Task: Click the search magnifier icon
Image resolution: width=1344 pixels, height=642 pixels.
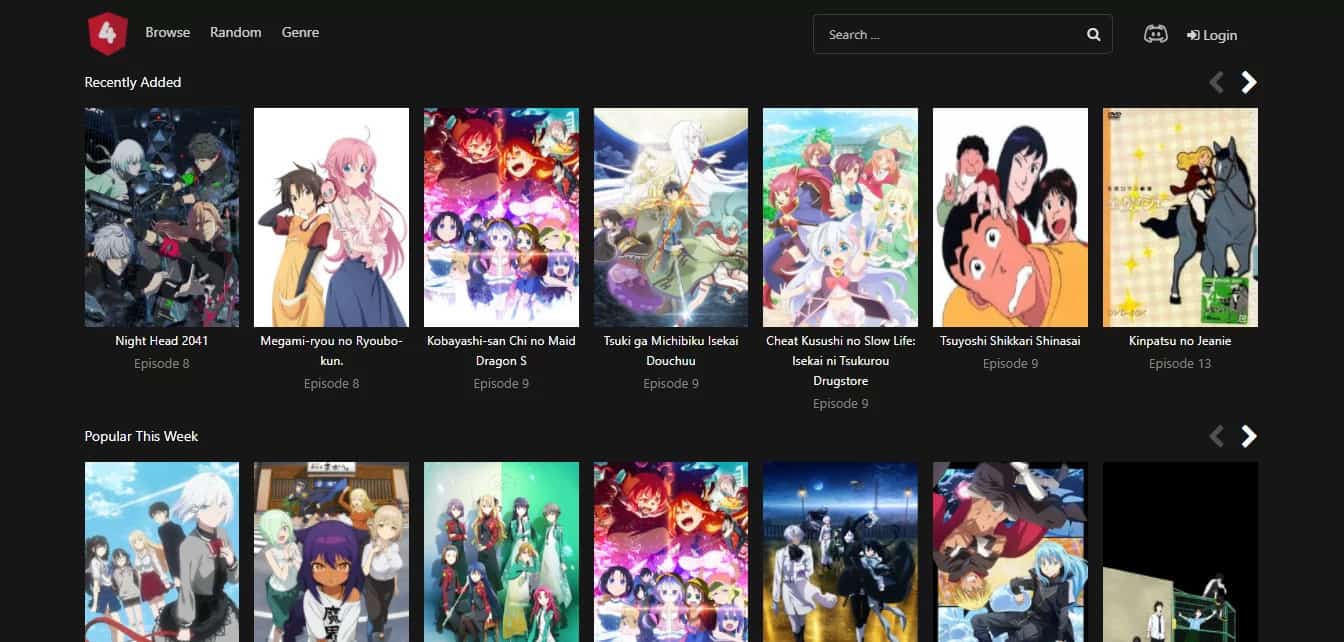Action: (1093, 34)
